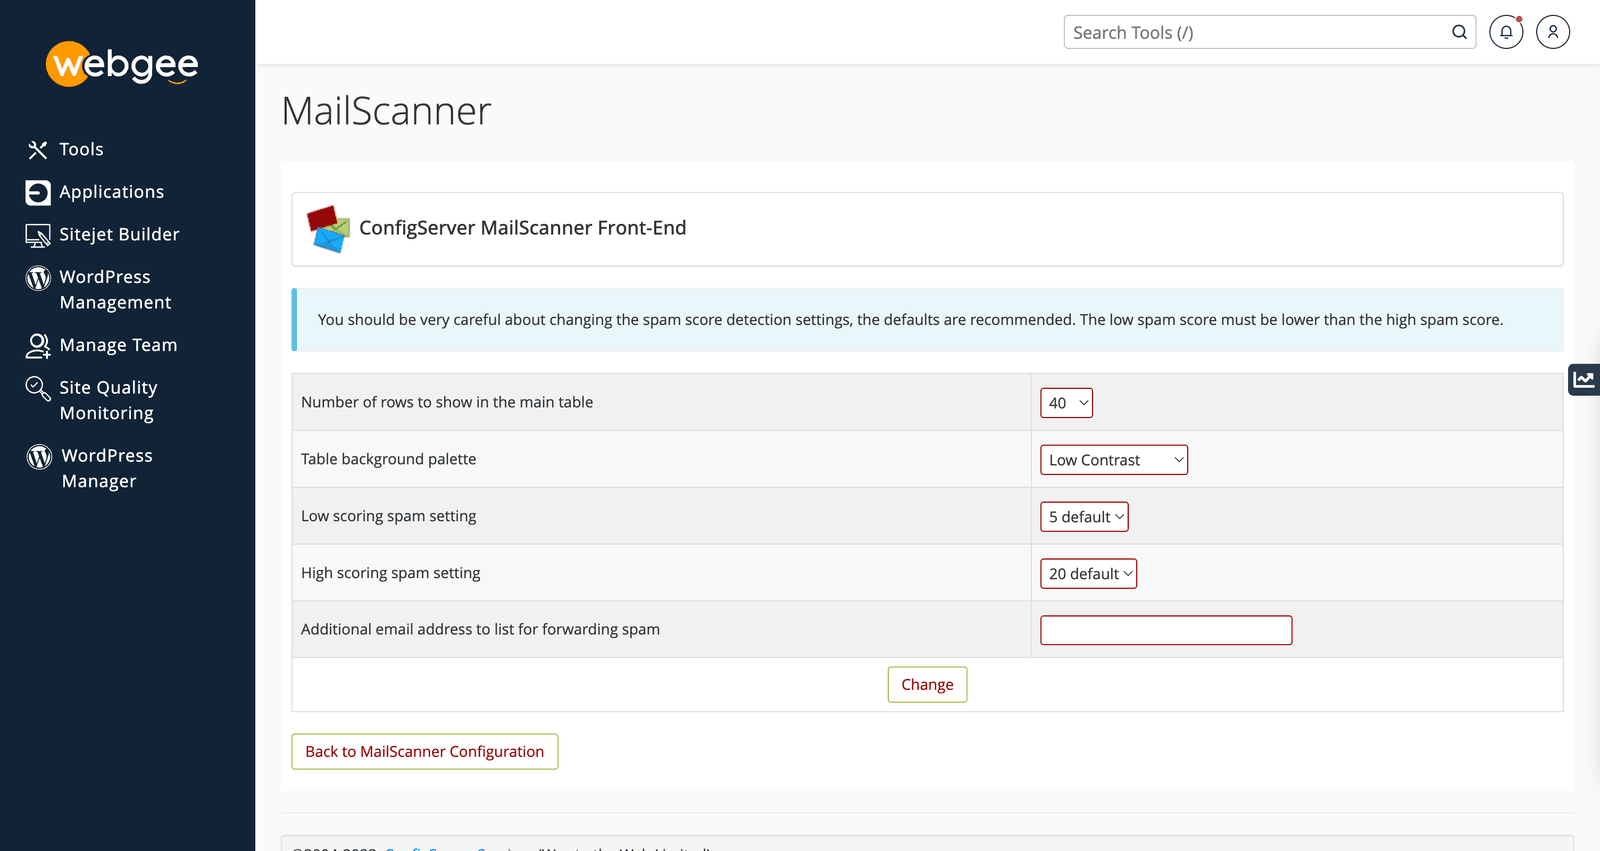Select WordPress Management in the sidebar

(115, 290)
